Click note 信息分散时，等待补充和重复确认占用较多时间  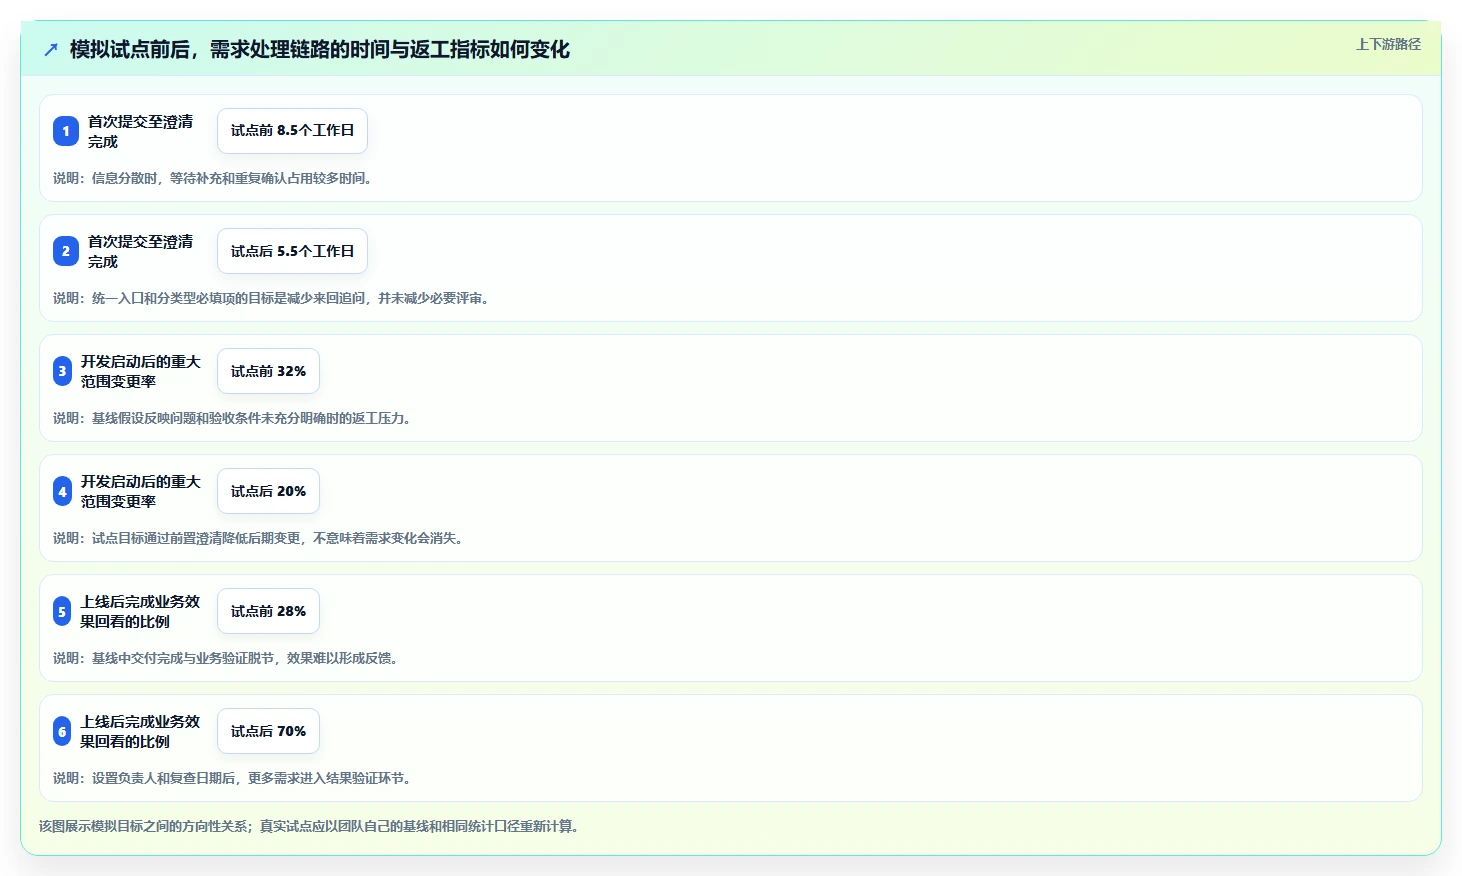pyautogui.click(x=213, y=178)
